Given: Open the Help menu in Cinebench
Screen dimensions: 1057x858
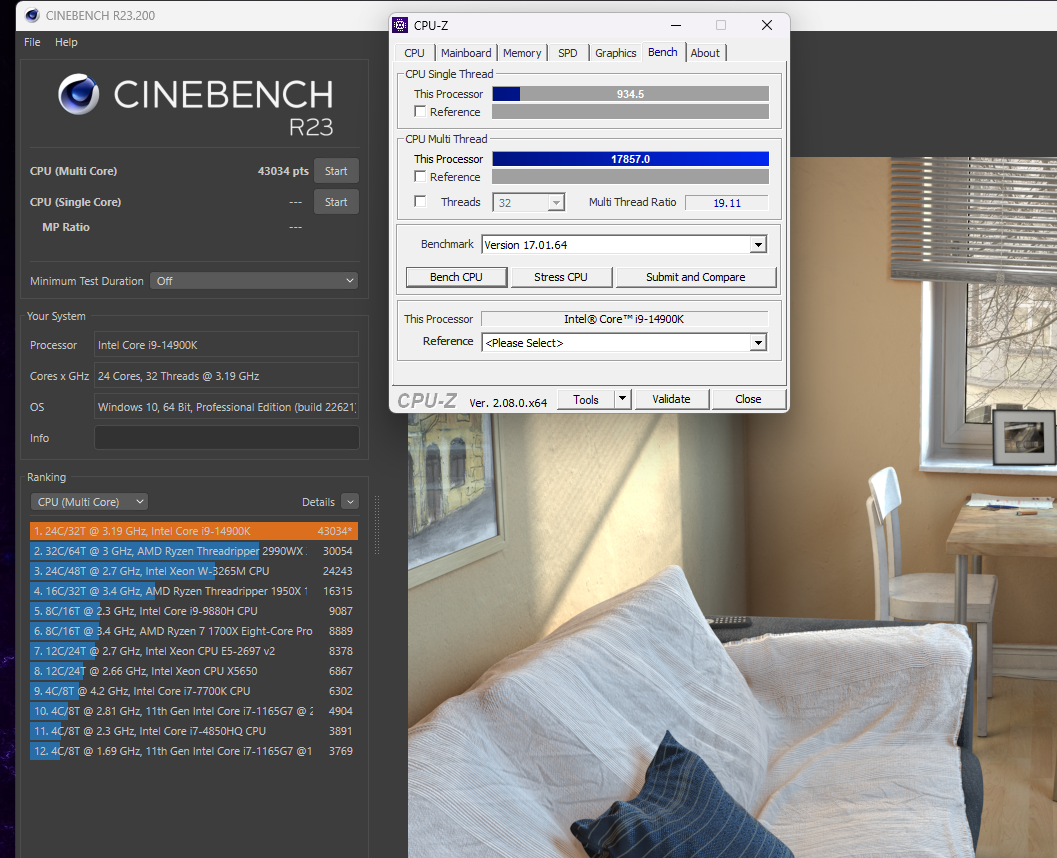Looking at the screenshot, I should tap(66, 42).
